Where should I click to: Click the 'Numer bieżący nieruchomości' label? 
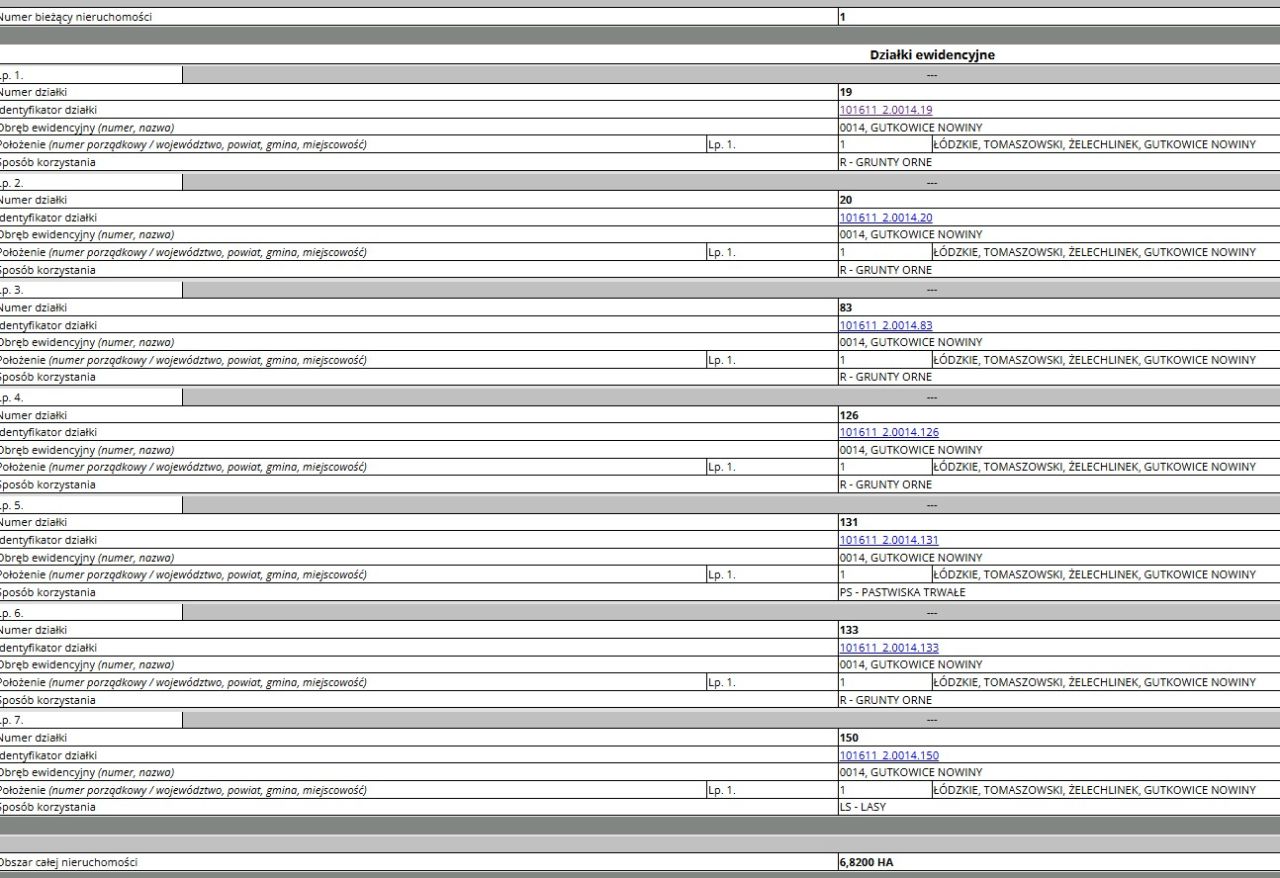pyautogui.click(x=76, y=17)
